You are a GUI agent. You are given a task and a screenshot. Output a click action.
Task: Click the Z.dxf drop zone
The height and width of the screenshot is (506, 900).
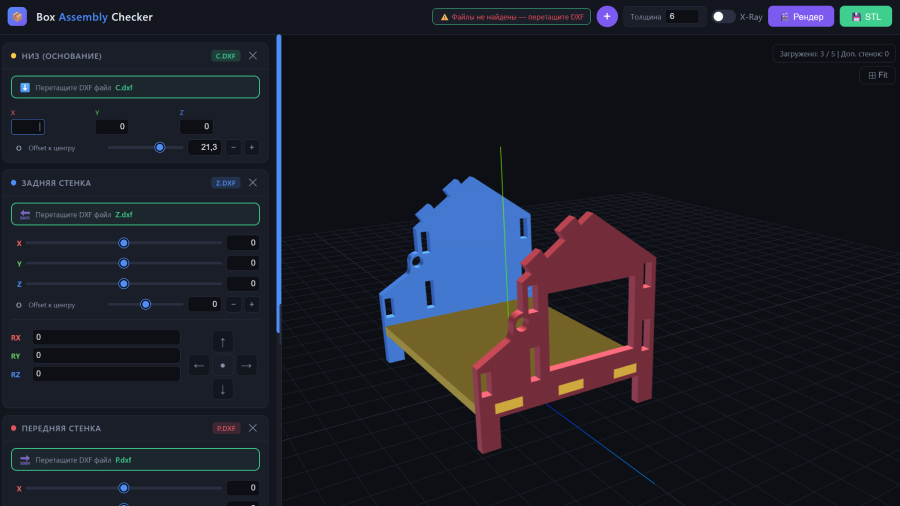[135, 214]
